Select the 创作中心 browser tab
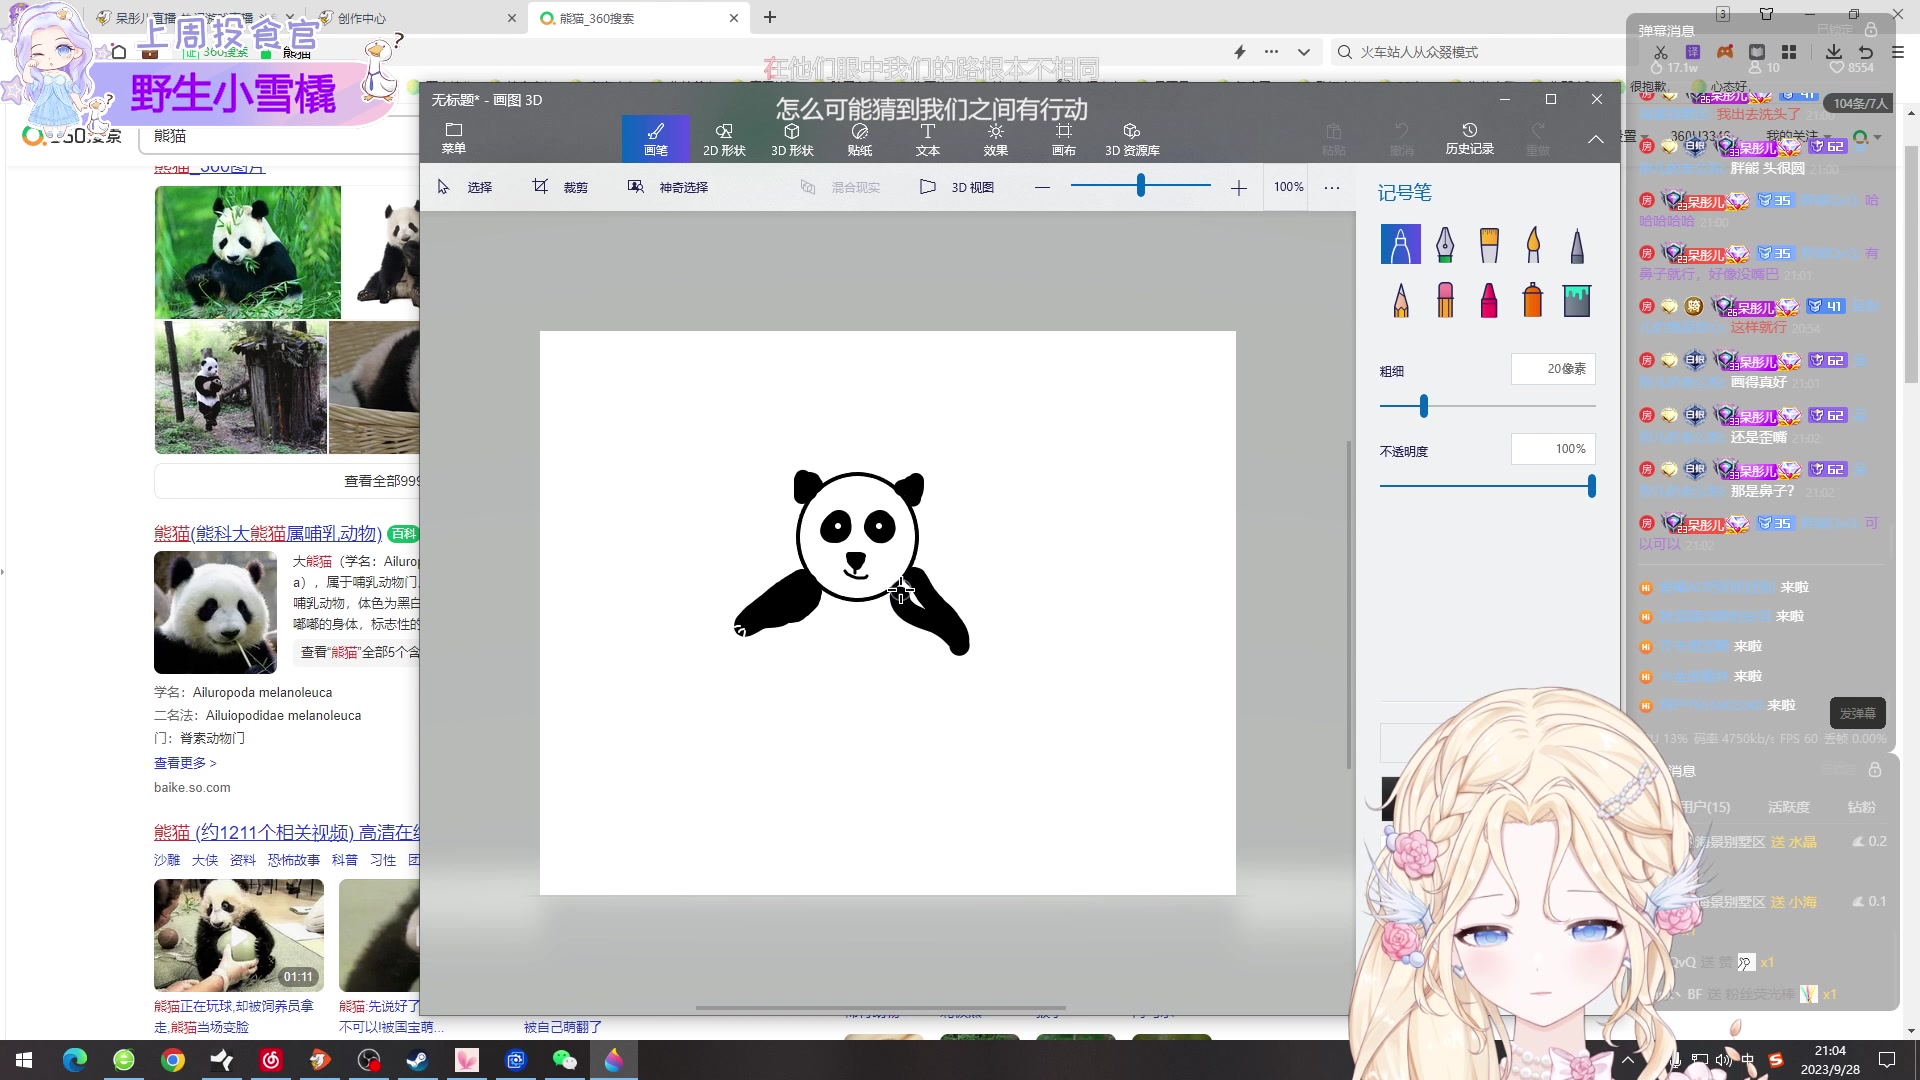 pyautogui.click(x=415, y=18)
